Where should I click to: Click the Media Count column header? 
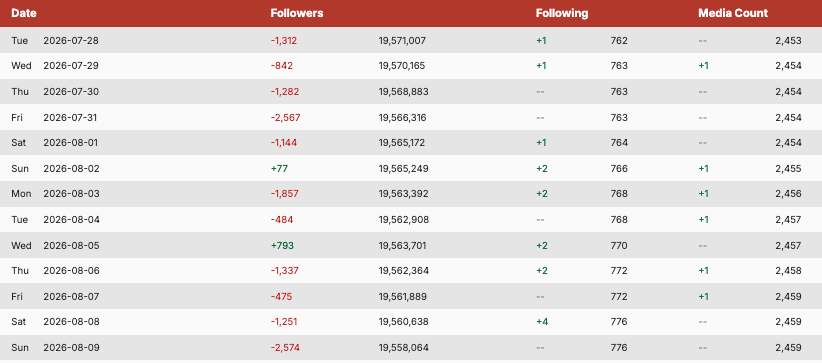[x=733, y=14]
